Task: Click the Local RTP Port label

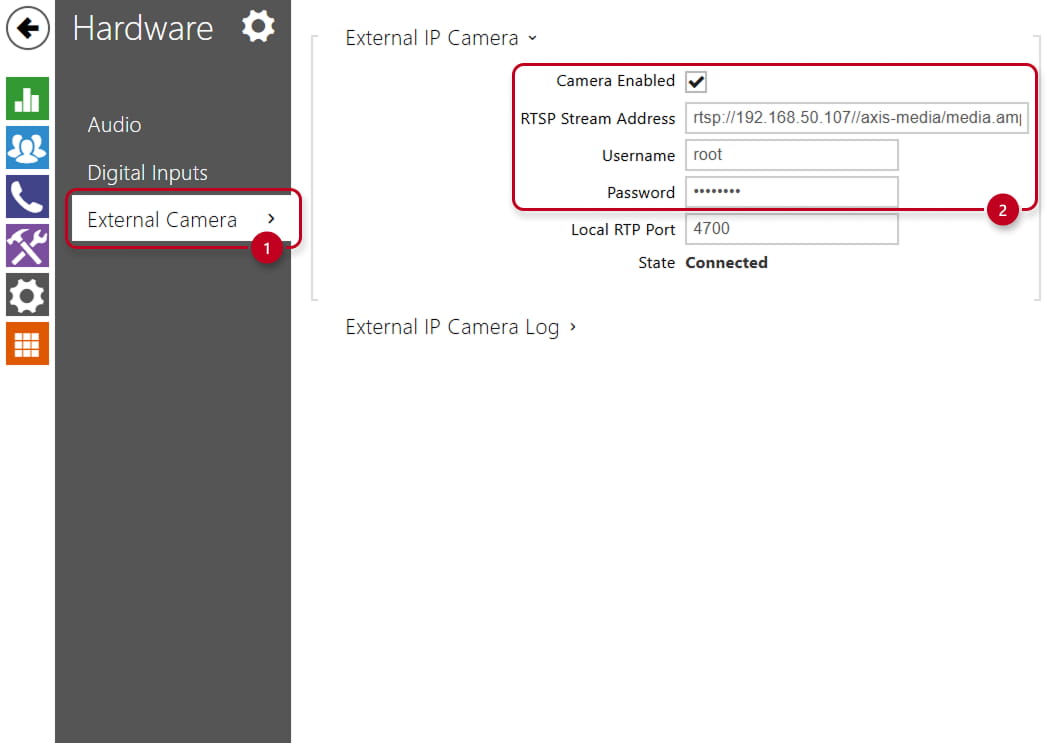Action: 624,229
